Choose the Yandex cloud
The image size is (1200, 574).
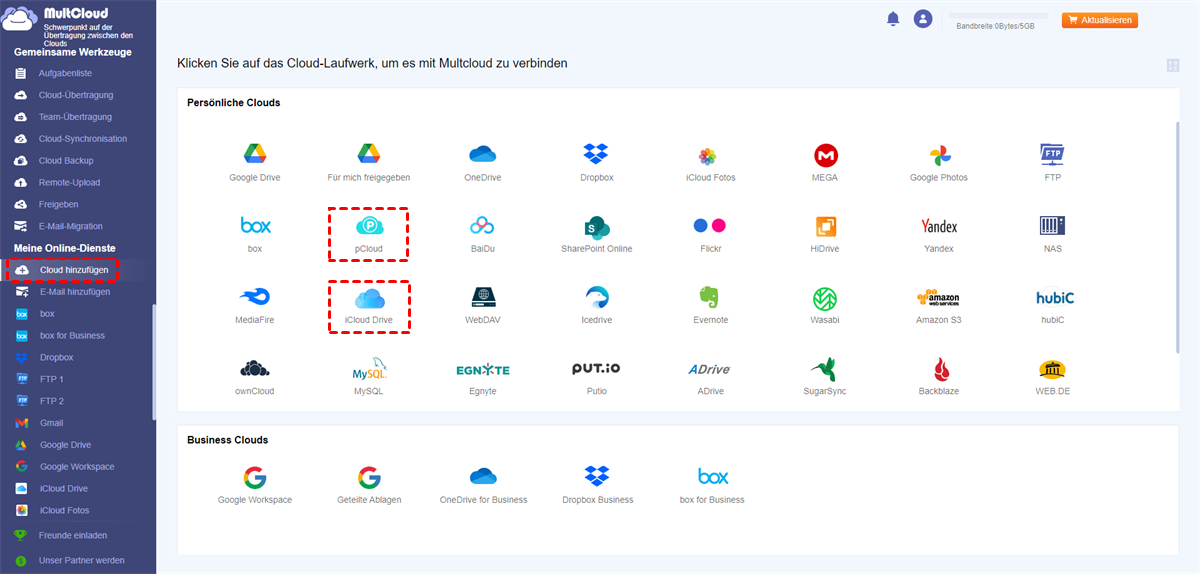tap(939, 234)
